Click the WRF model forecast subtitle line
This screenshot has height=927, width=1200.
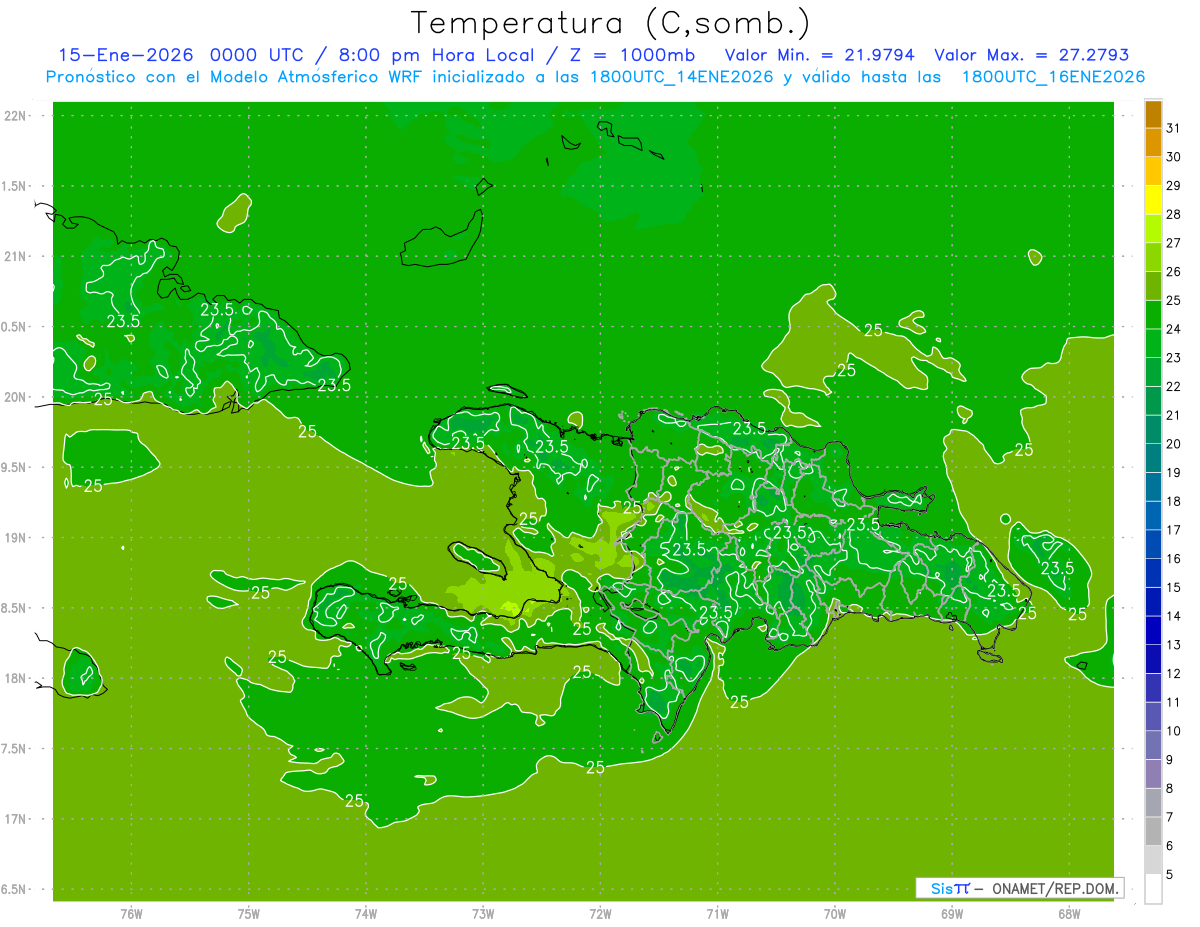tap(595, 77)
